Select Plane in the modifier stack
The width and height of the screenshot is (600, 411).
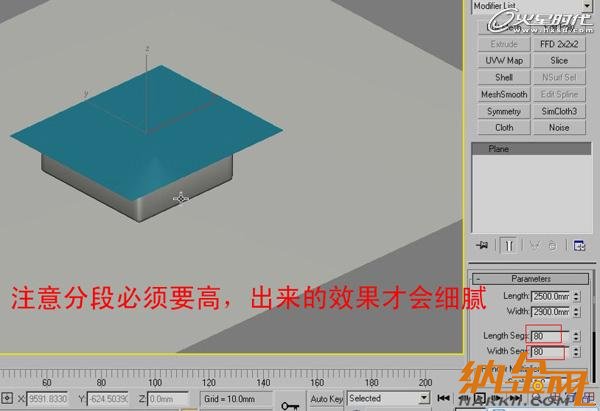pyautogui.click(x=531, y=149)
